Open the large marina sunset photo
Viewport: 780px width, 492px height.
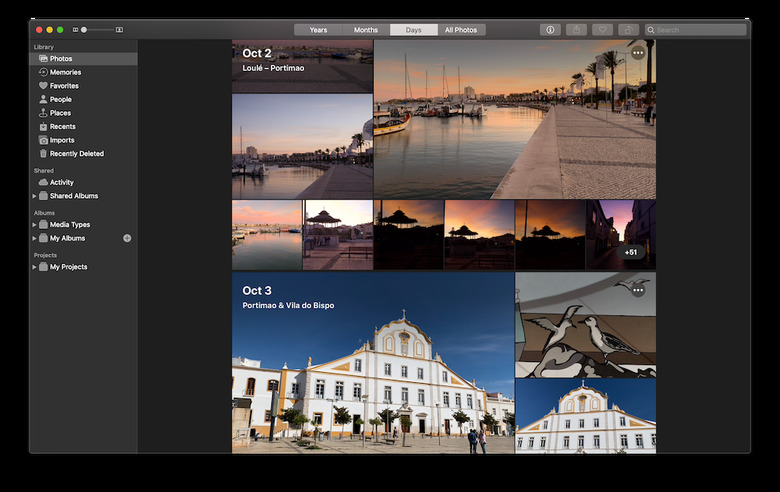(515, 119)
